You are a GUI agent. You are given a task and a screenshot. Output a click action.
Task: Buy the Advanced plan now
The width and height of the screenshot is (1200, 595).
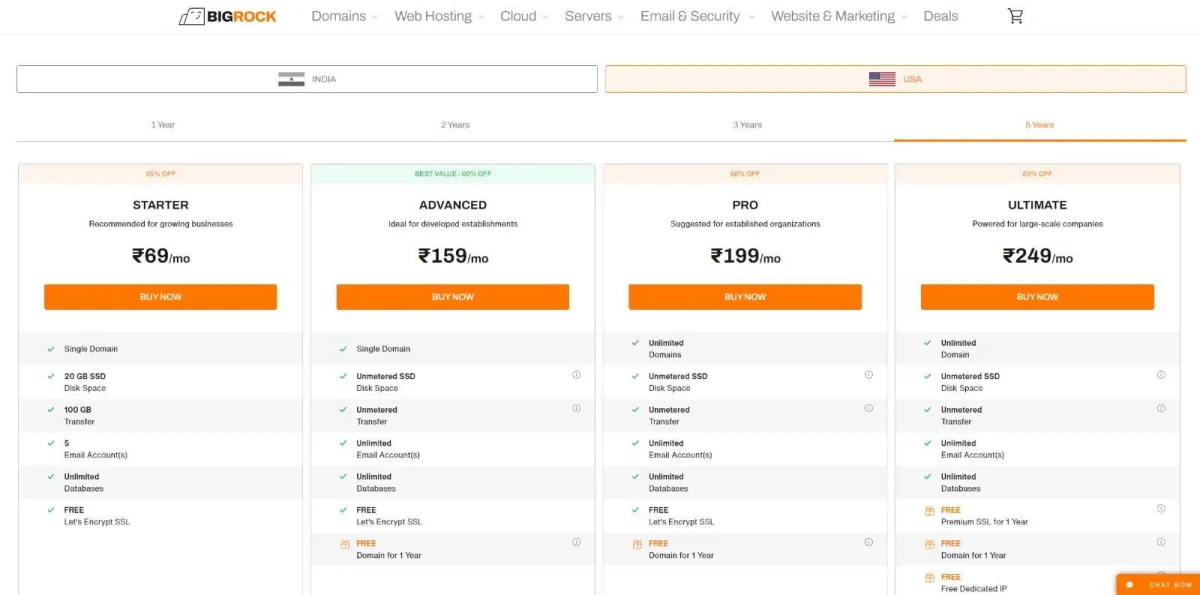[x=452, y=297]
